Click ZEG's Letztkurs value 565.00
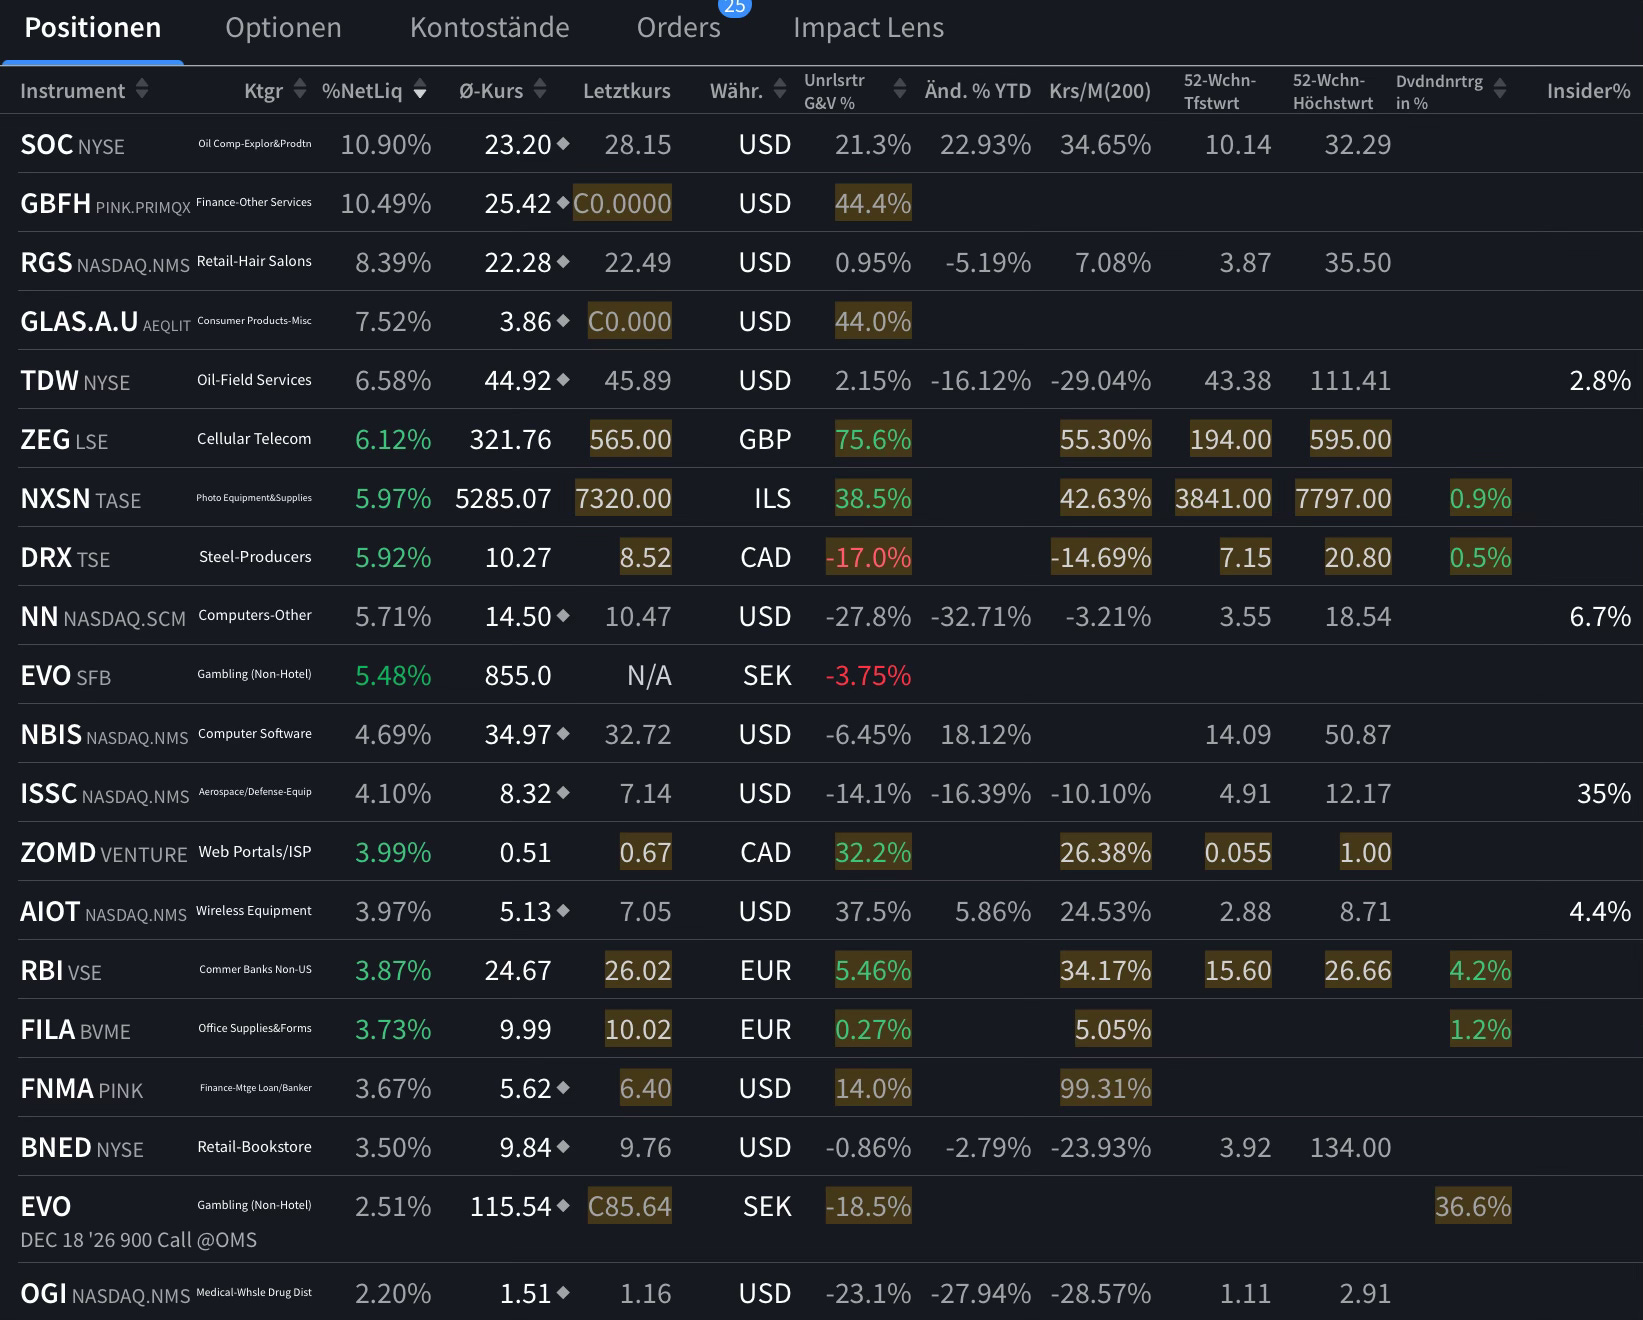 630,439
